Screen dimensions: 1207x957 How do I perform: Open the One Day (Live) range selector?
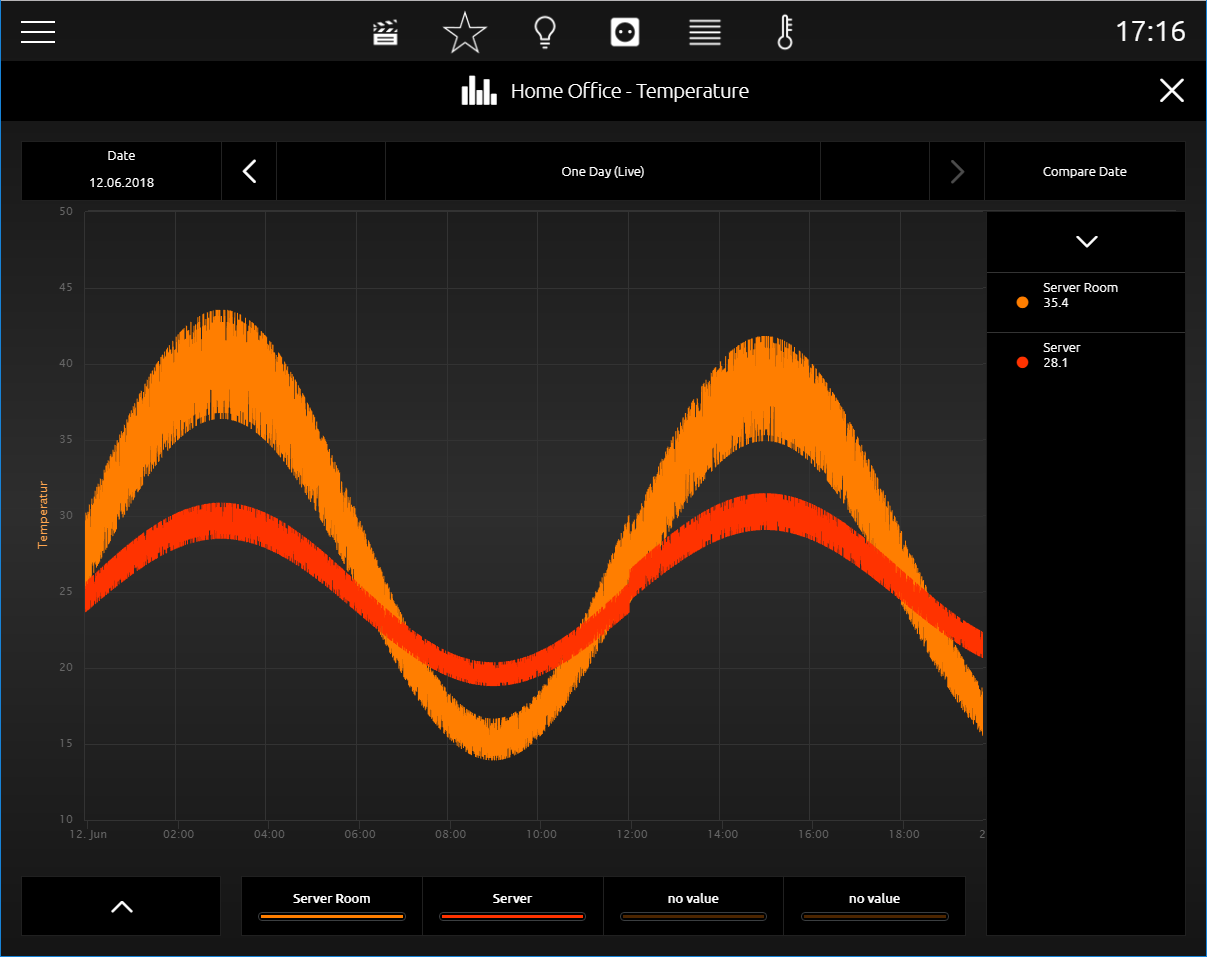coord(603,171)
